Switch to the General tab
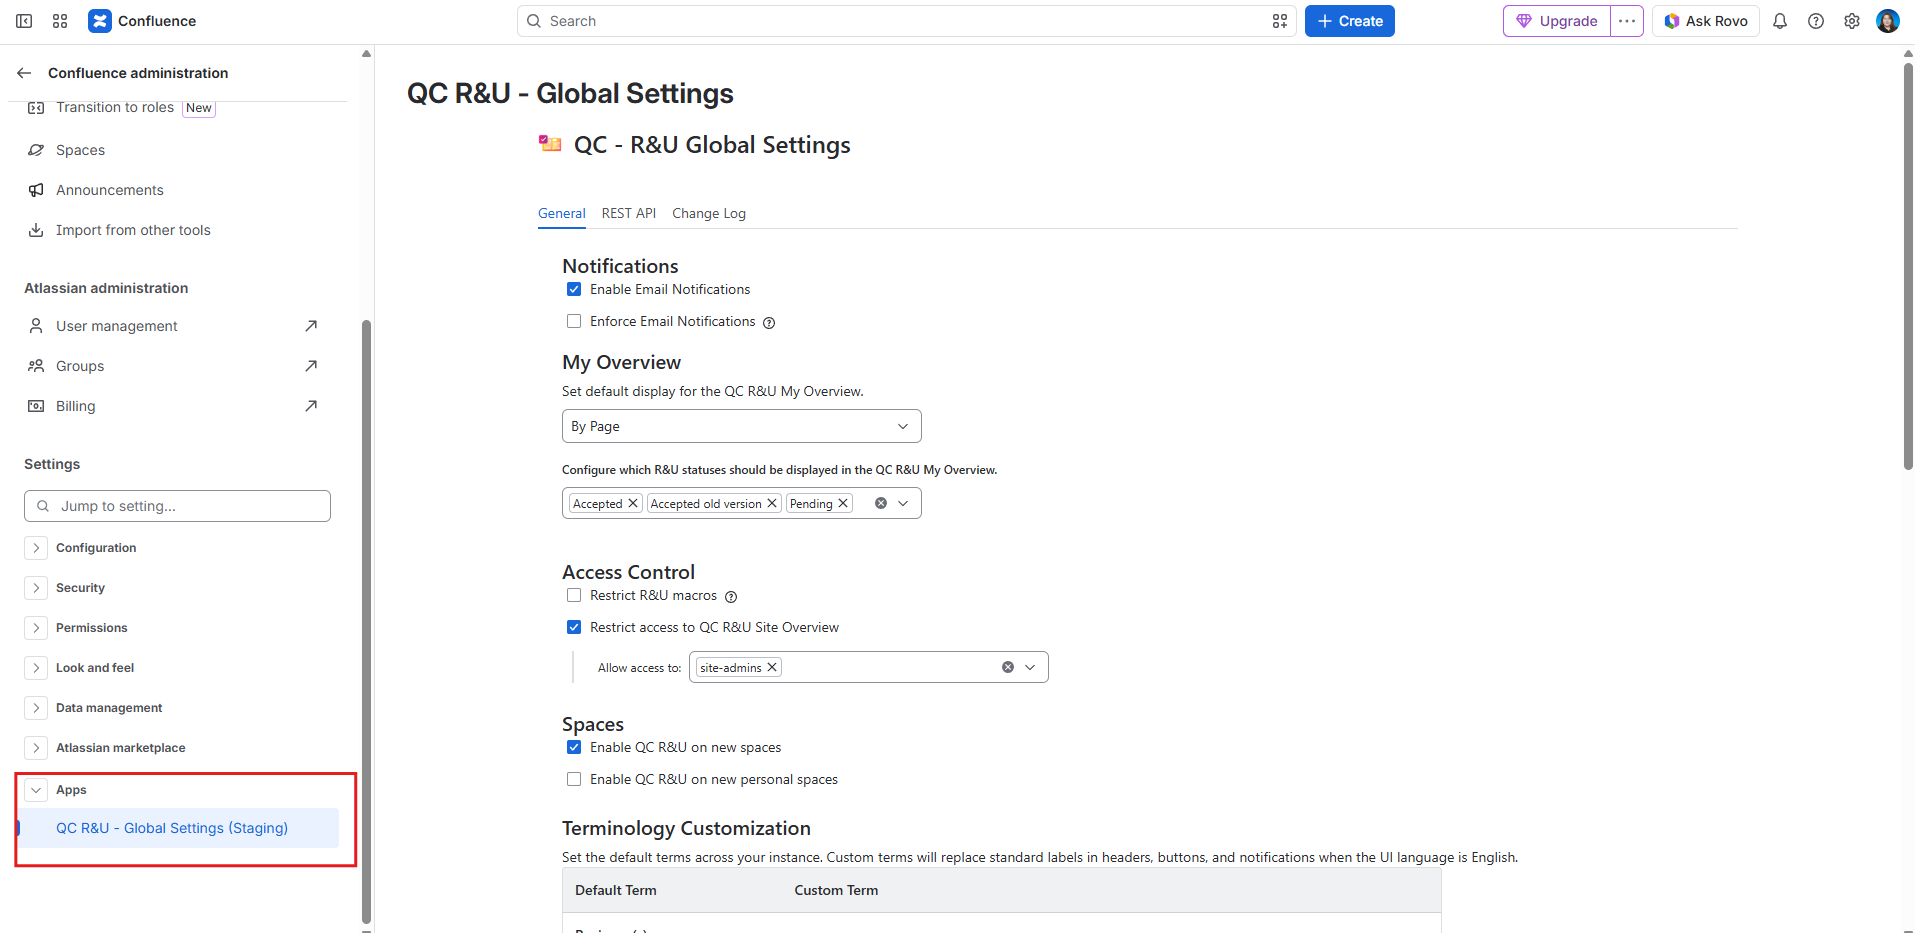The width and height of the screenshot is (1915, 933). pos(562,213)
